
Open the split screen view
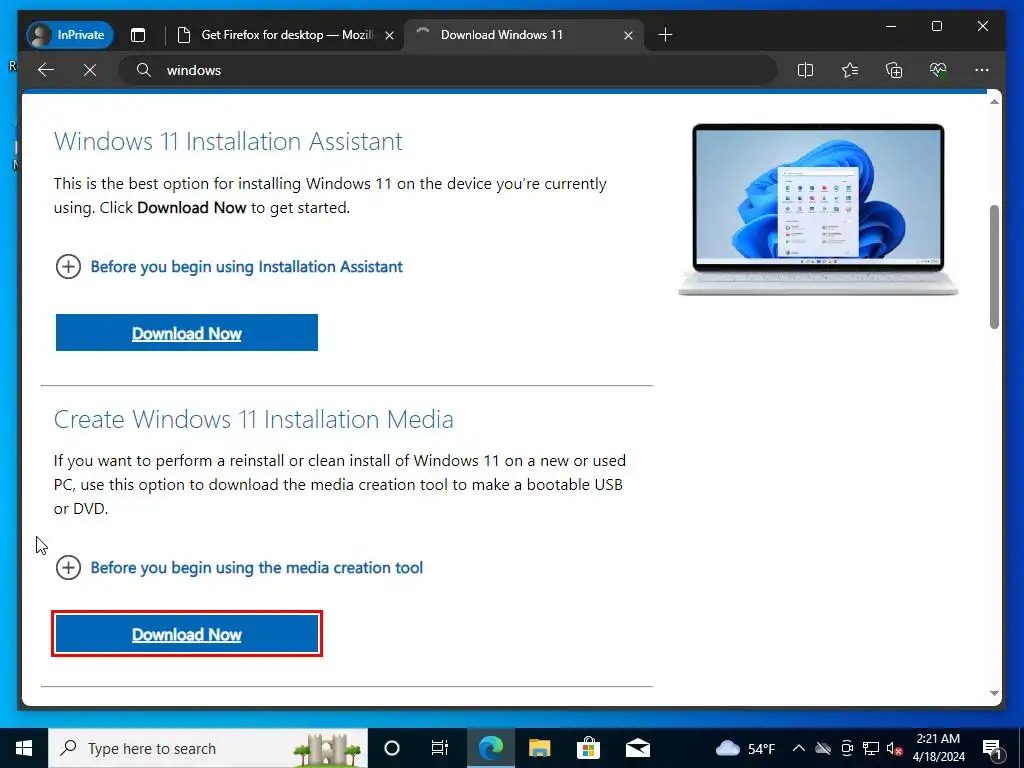pyautogui.click(x=805, y=70)
